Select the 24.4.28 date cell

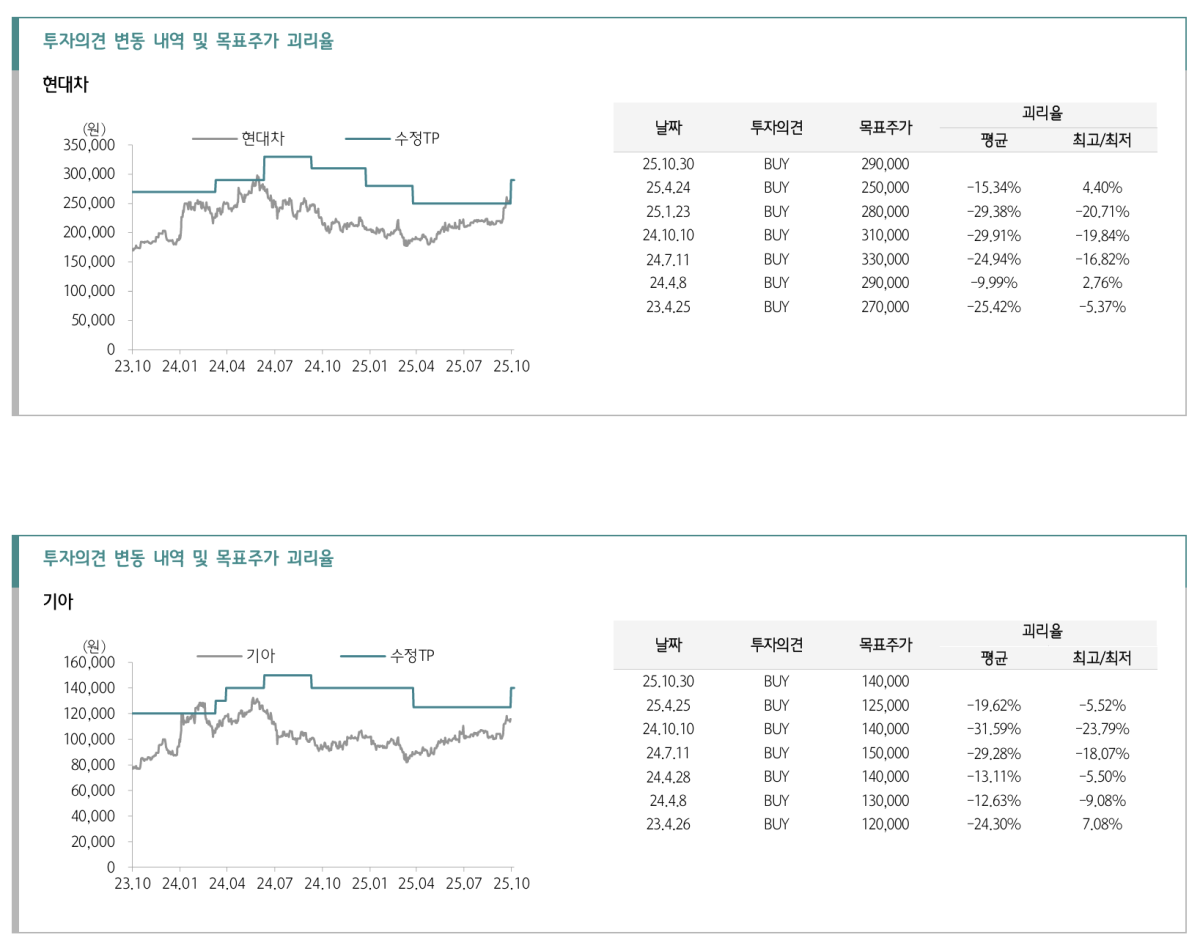[669, 777]
